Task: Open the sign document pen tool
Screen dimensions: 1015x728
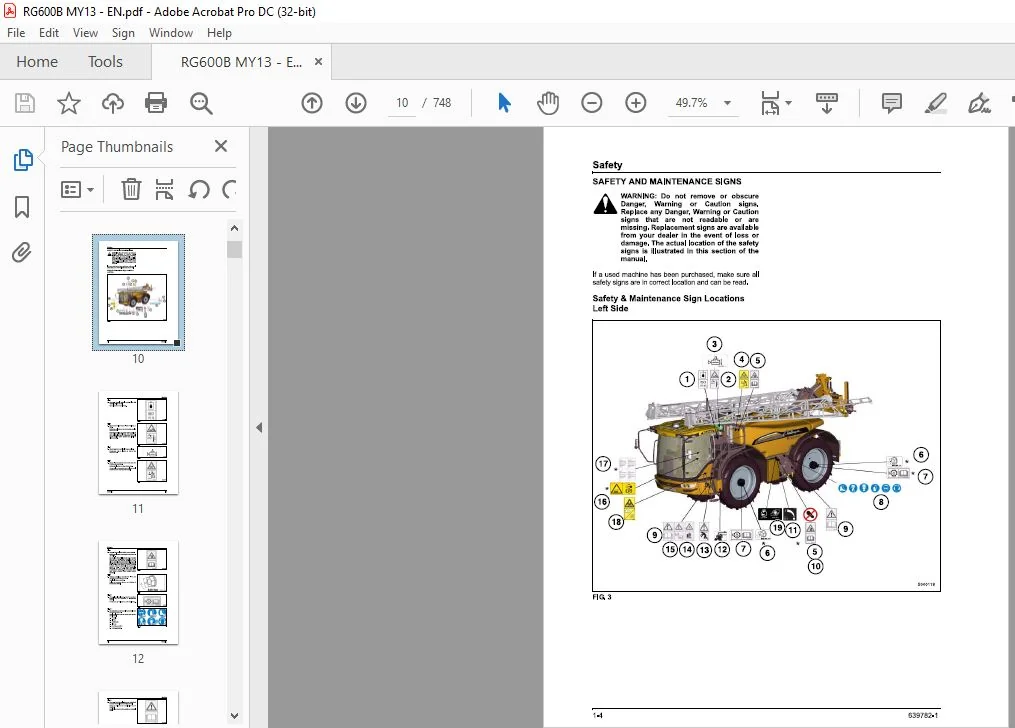Action: tap(979, 103)
